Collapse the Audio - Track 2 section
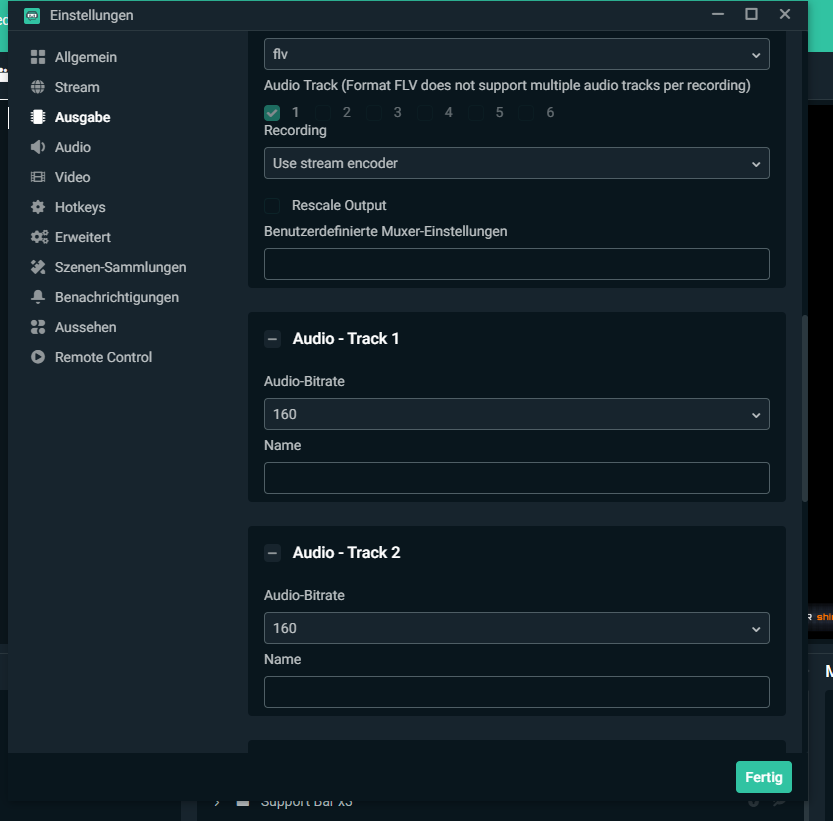The height and width of the screenshot is (821, 833). [x=272, y=553]
